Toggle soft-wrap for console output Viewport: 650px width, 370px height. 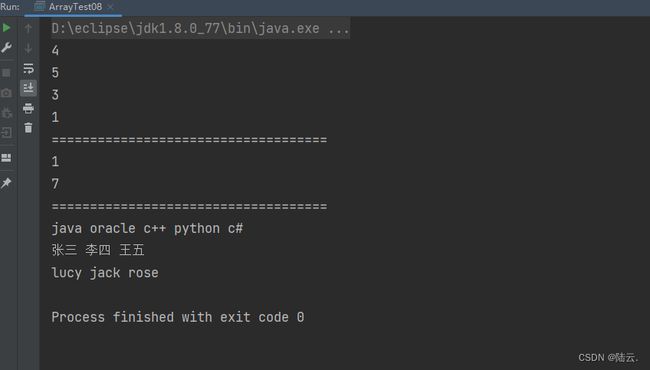[x=28, y=68]
